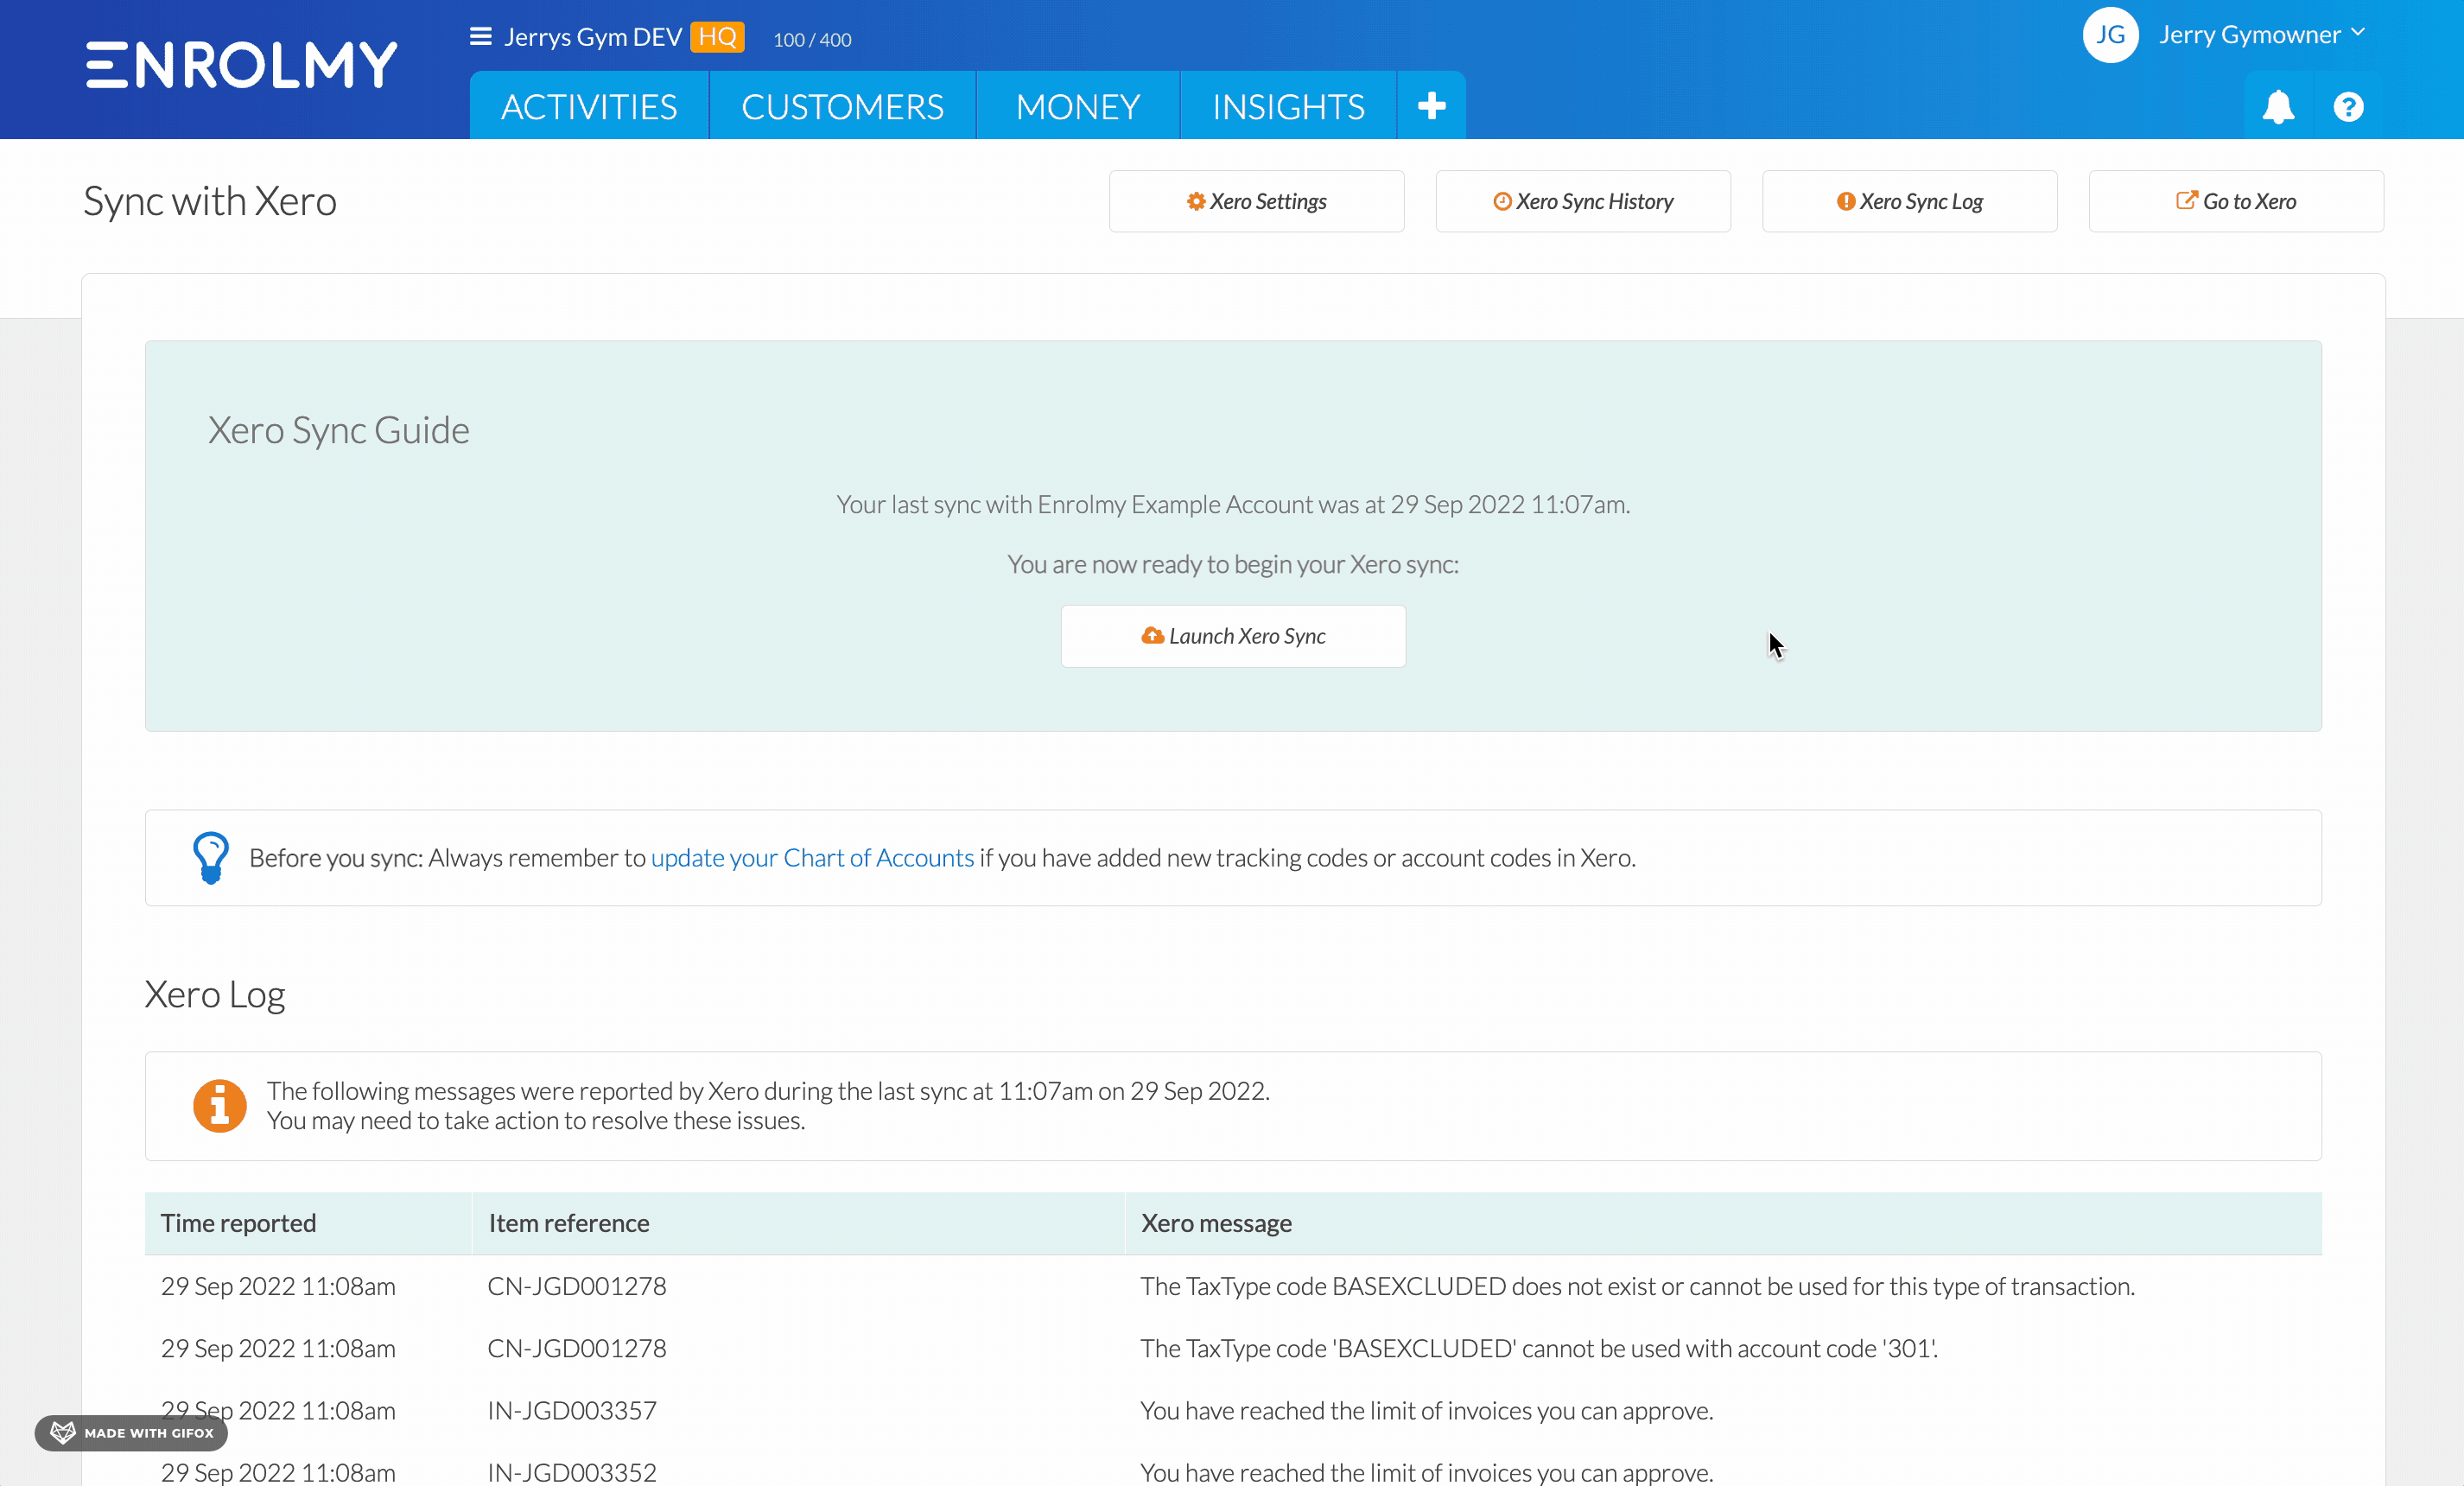Launch Xero Sync

pyautogui.click(x=1233, y=636)
